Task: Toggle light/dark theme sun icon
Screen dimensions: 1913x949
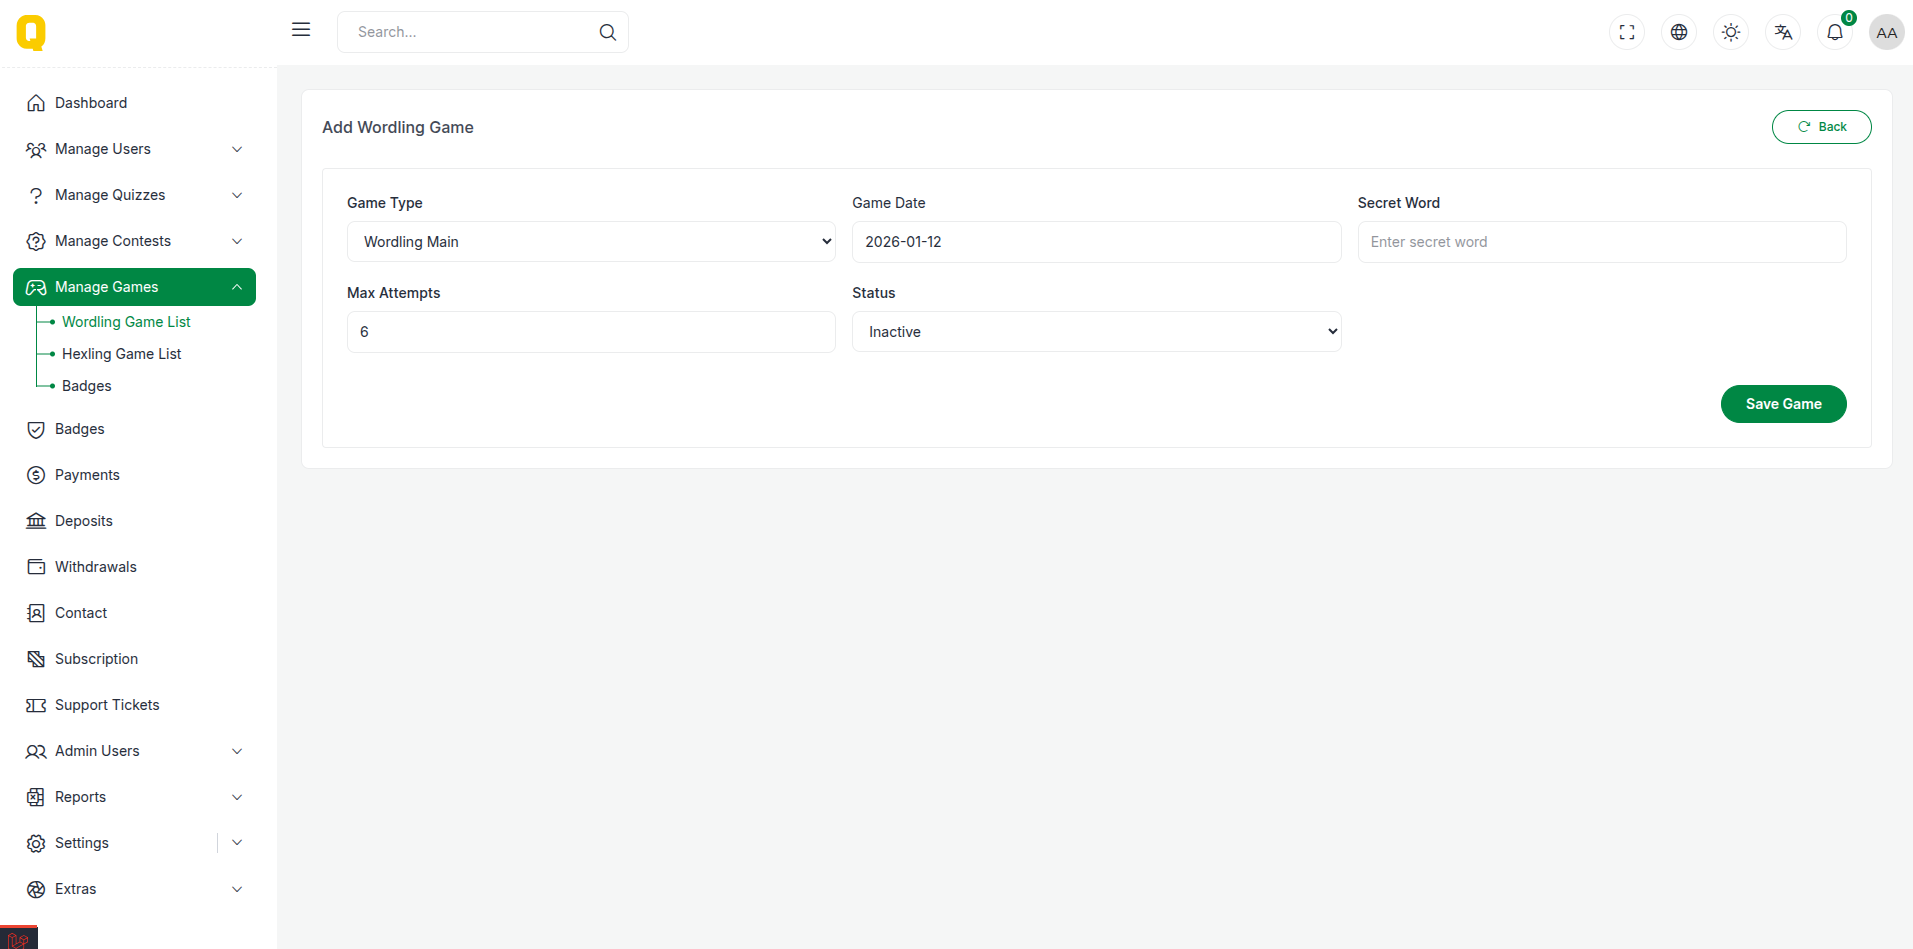Action: (x=1731, y=32)
